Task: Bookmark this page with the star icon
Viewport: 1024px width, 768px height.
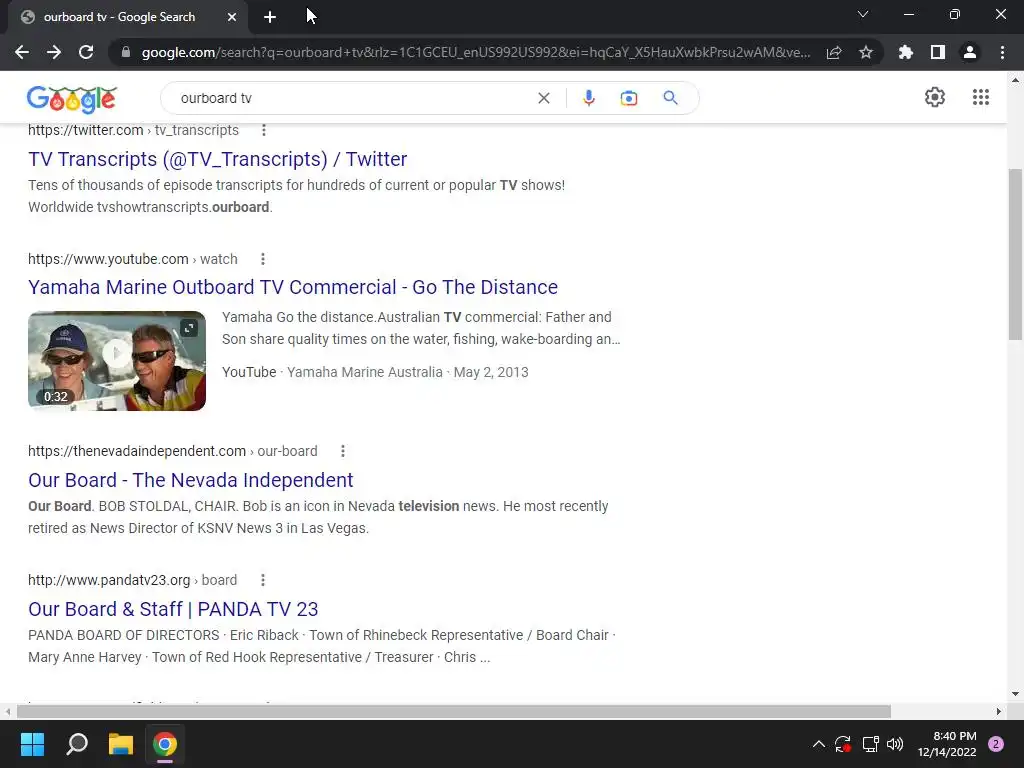Action: pos(866,52)
